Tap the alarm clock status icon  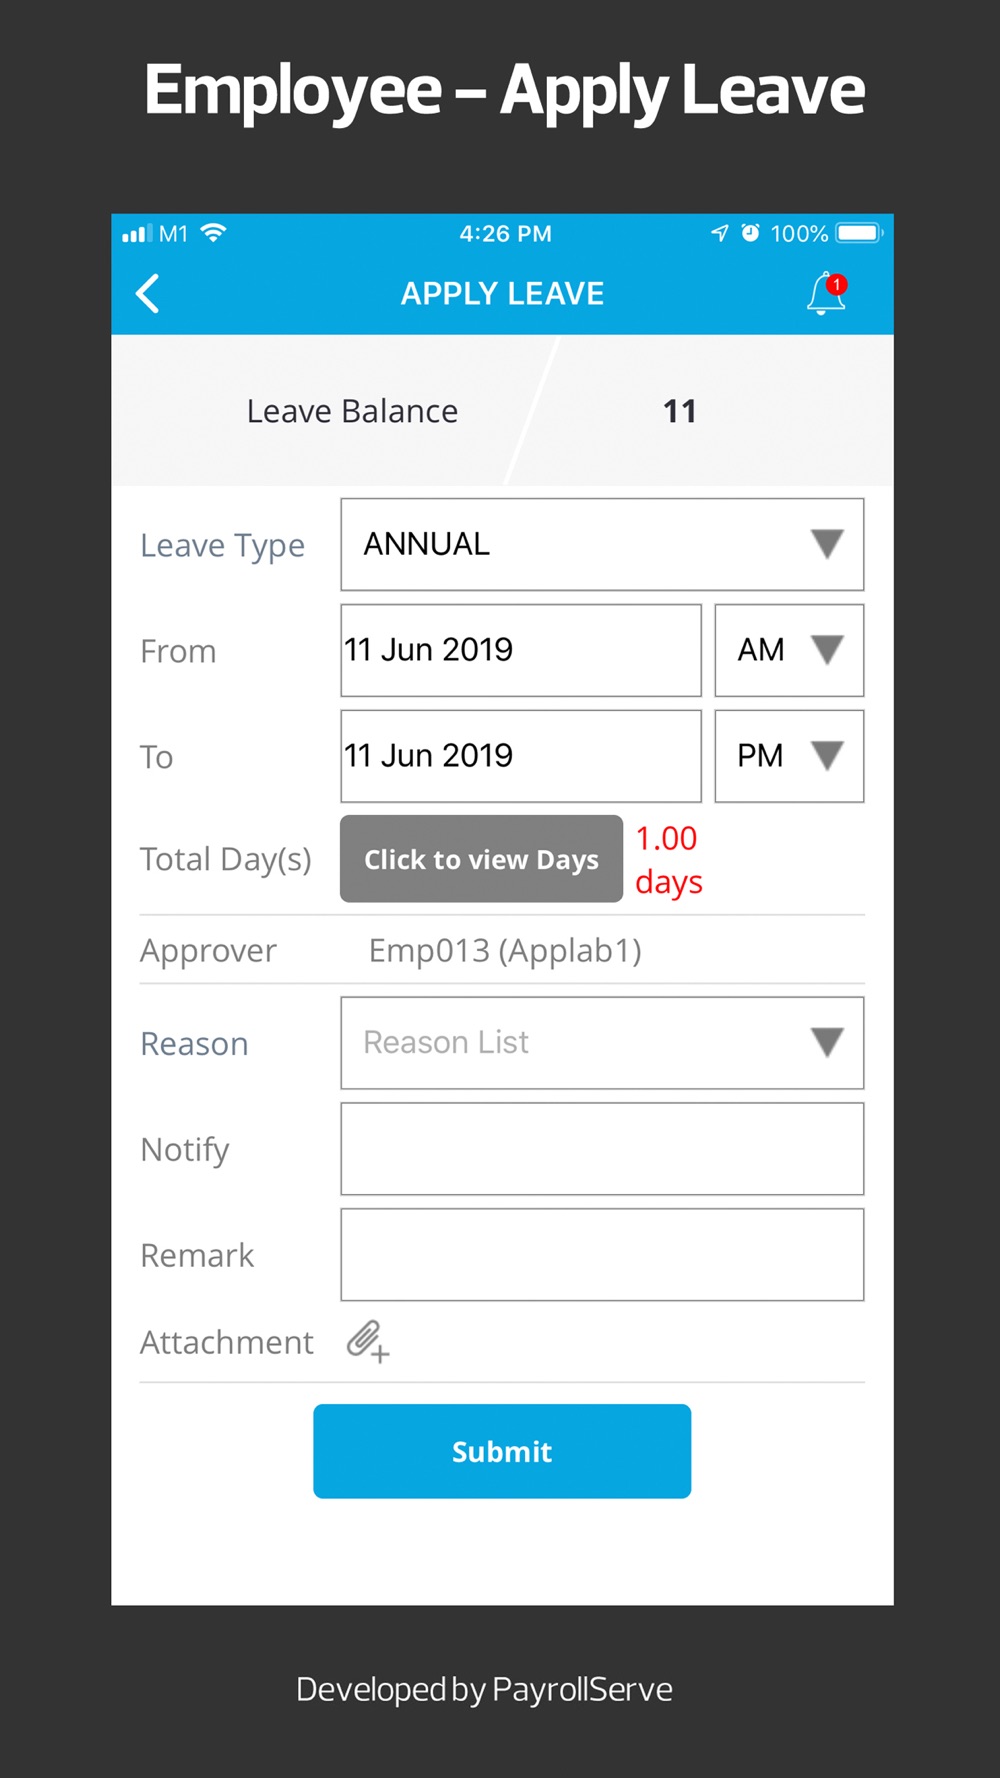pos(750,233)
